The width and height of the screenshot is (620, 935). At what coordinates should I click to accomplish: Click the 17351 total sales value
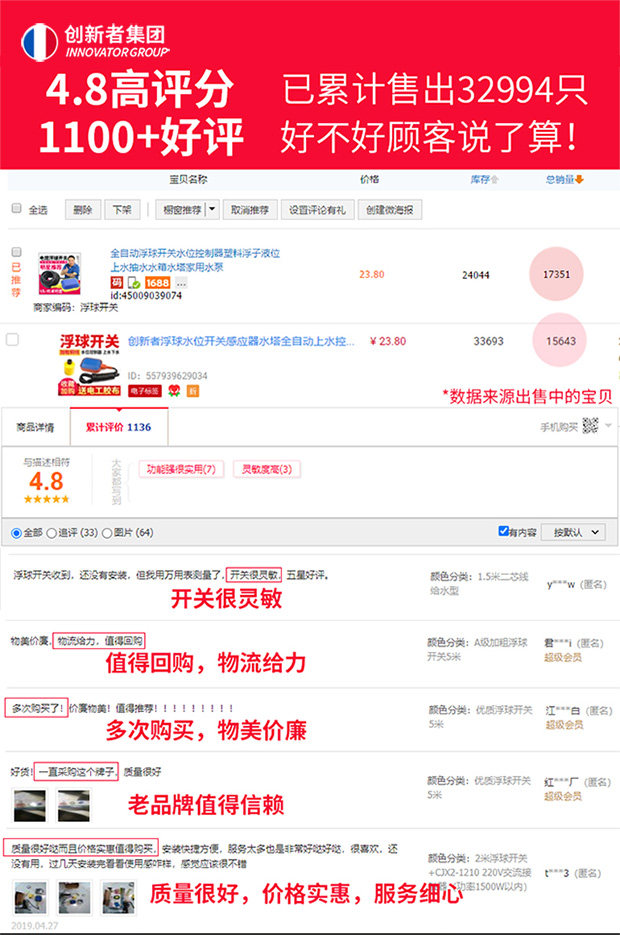click(x=556, y=274)
